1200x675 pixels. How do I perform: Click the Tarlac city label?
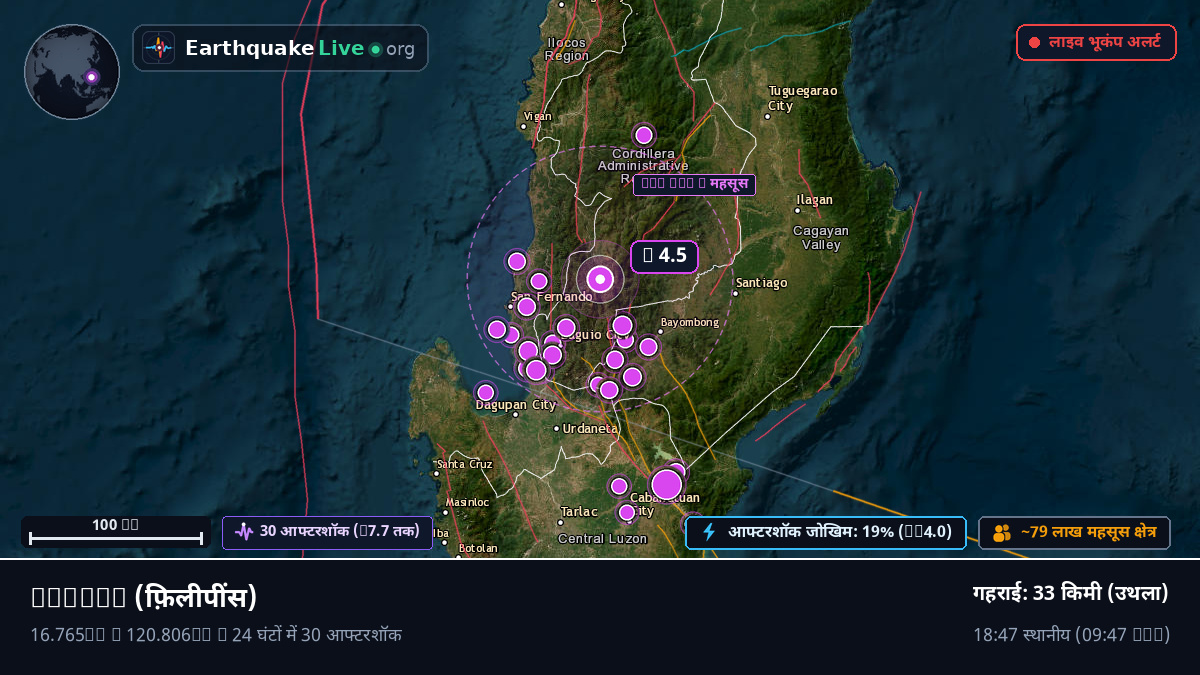tap(579, 511)
